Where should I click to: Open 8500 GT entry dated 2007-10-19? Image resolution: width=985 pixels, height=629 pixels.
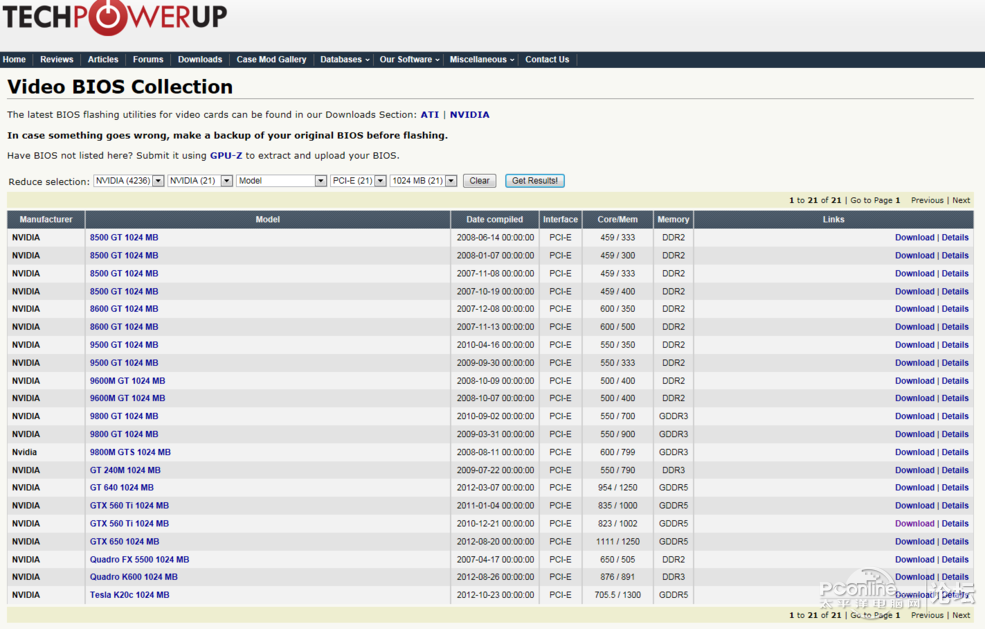pyautogui.click(x=124, y=292)
